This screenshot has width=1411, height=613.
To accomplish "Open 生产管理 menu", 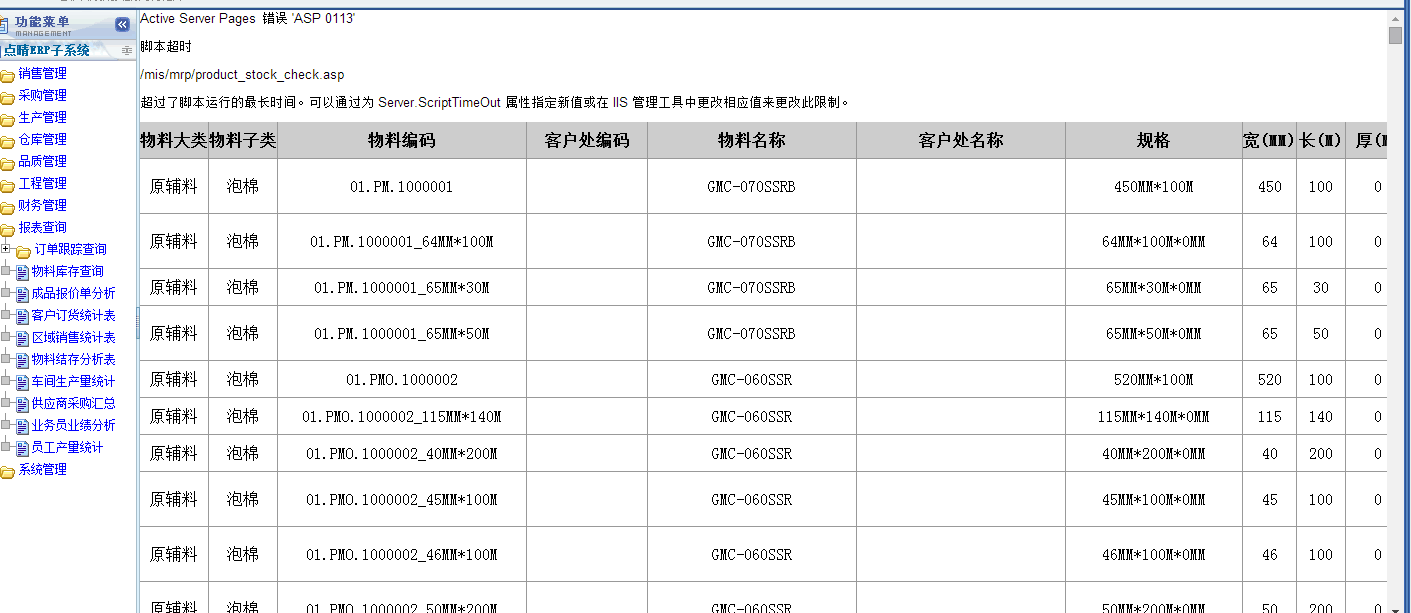I will [42, 117].
